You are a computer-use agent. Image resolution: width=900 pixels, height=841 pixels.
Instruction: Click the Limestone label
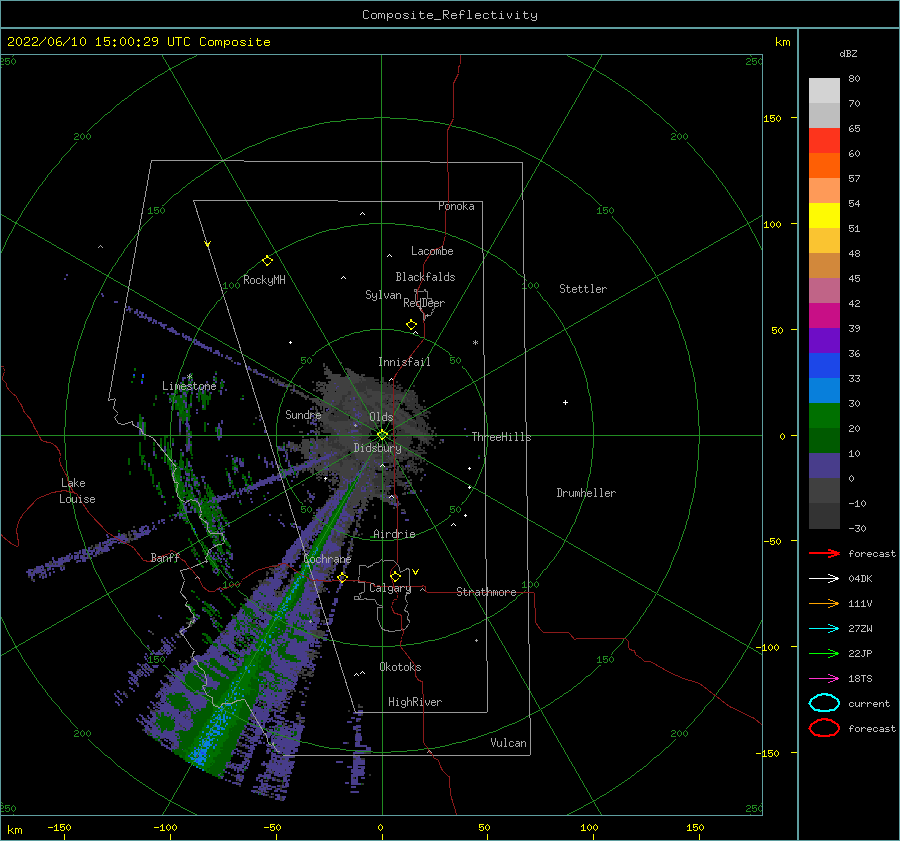tap(189, 386)
